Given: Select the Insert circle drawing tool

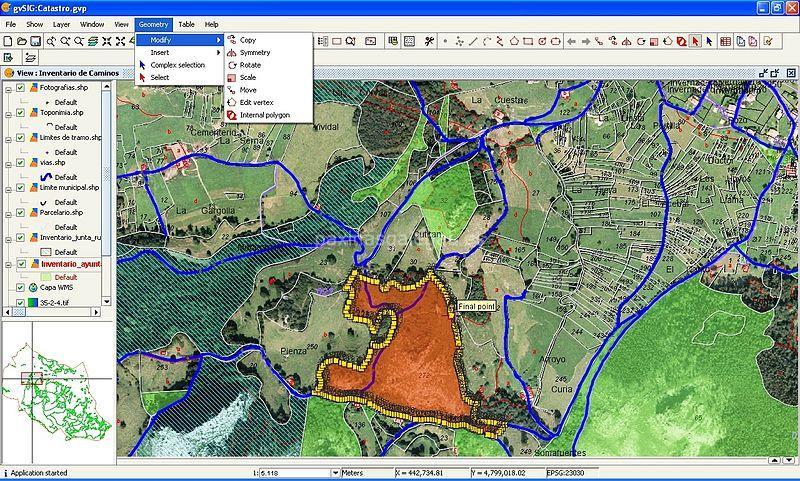Looking at the screenshot, I should pyautogui.click(x=542, y=41).
